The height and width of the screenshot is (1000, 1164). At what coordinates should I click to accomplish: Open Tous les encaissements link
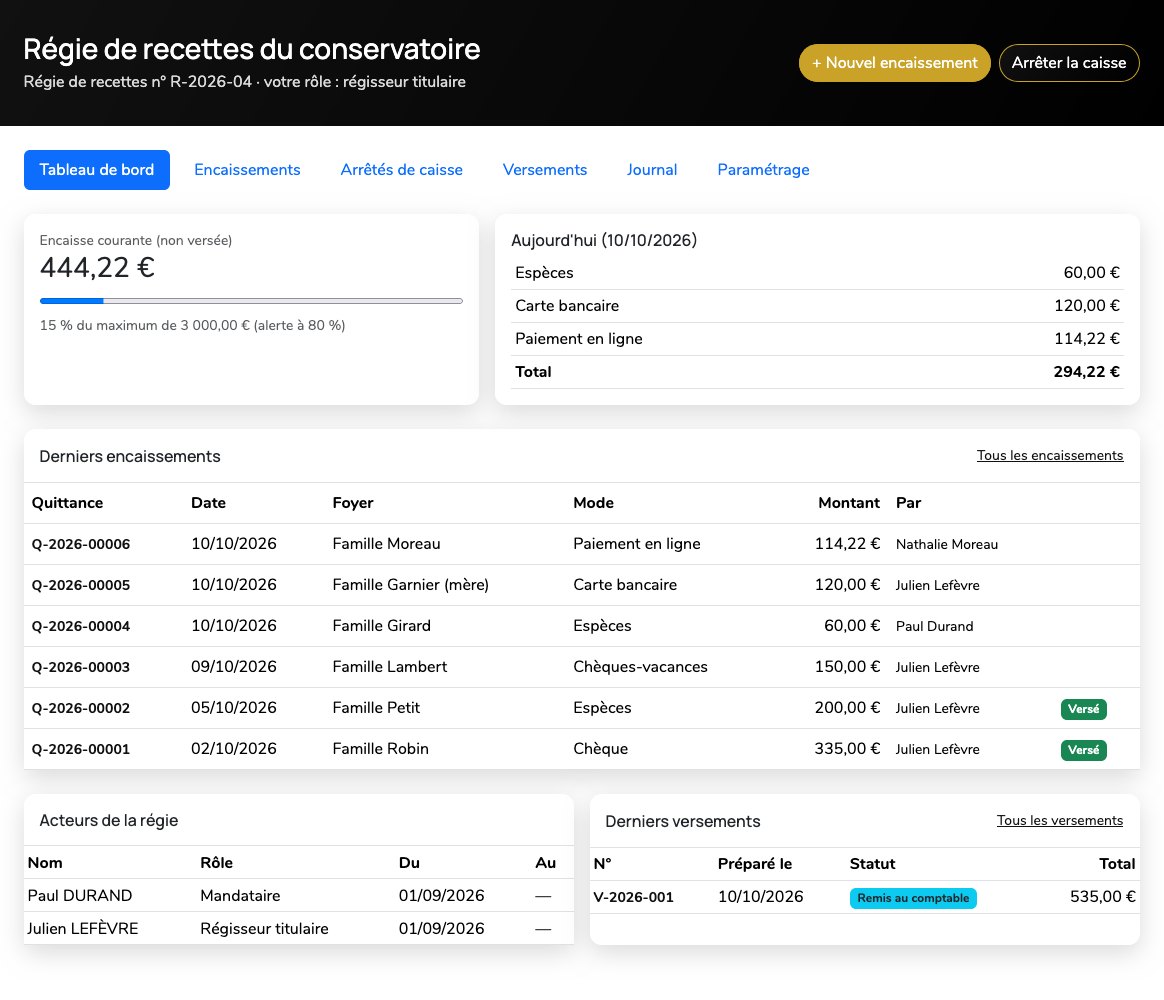tap(1050, 455)
